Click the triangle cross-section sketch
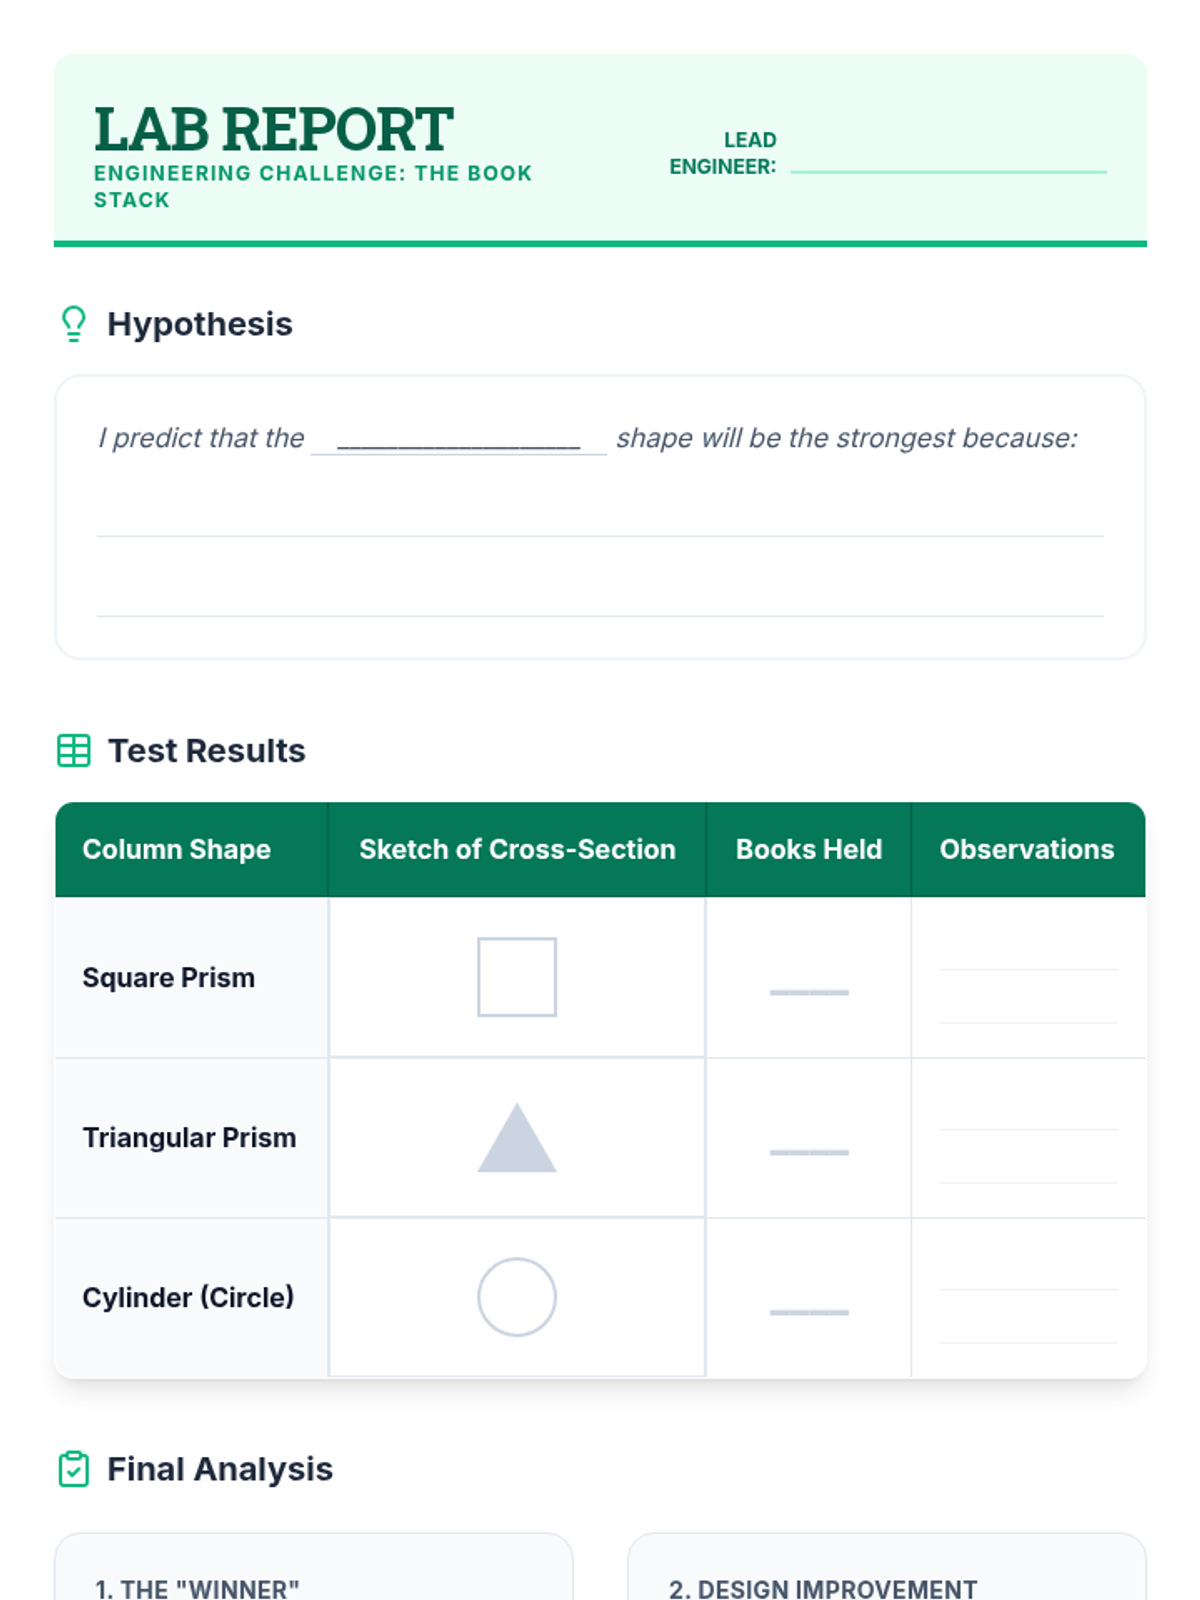Viewport: 1200px width, 1600px height. pos(517,1140)
